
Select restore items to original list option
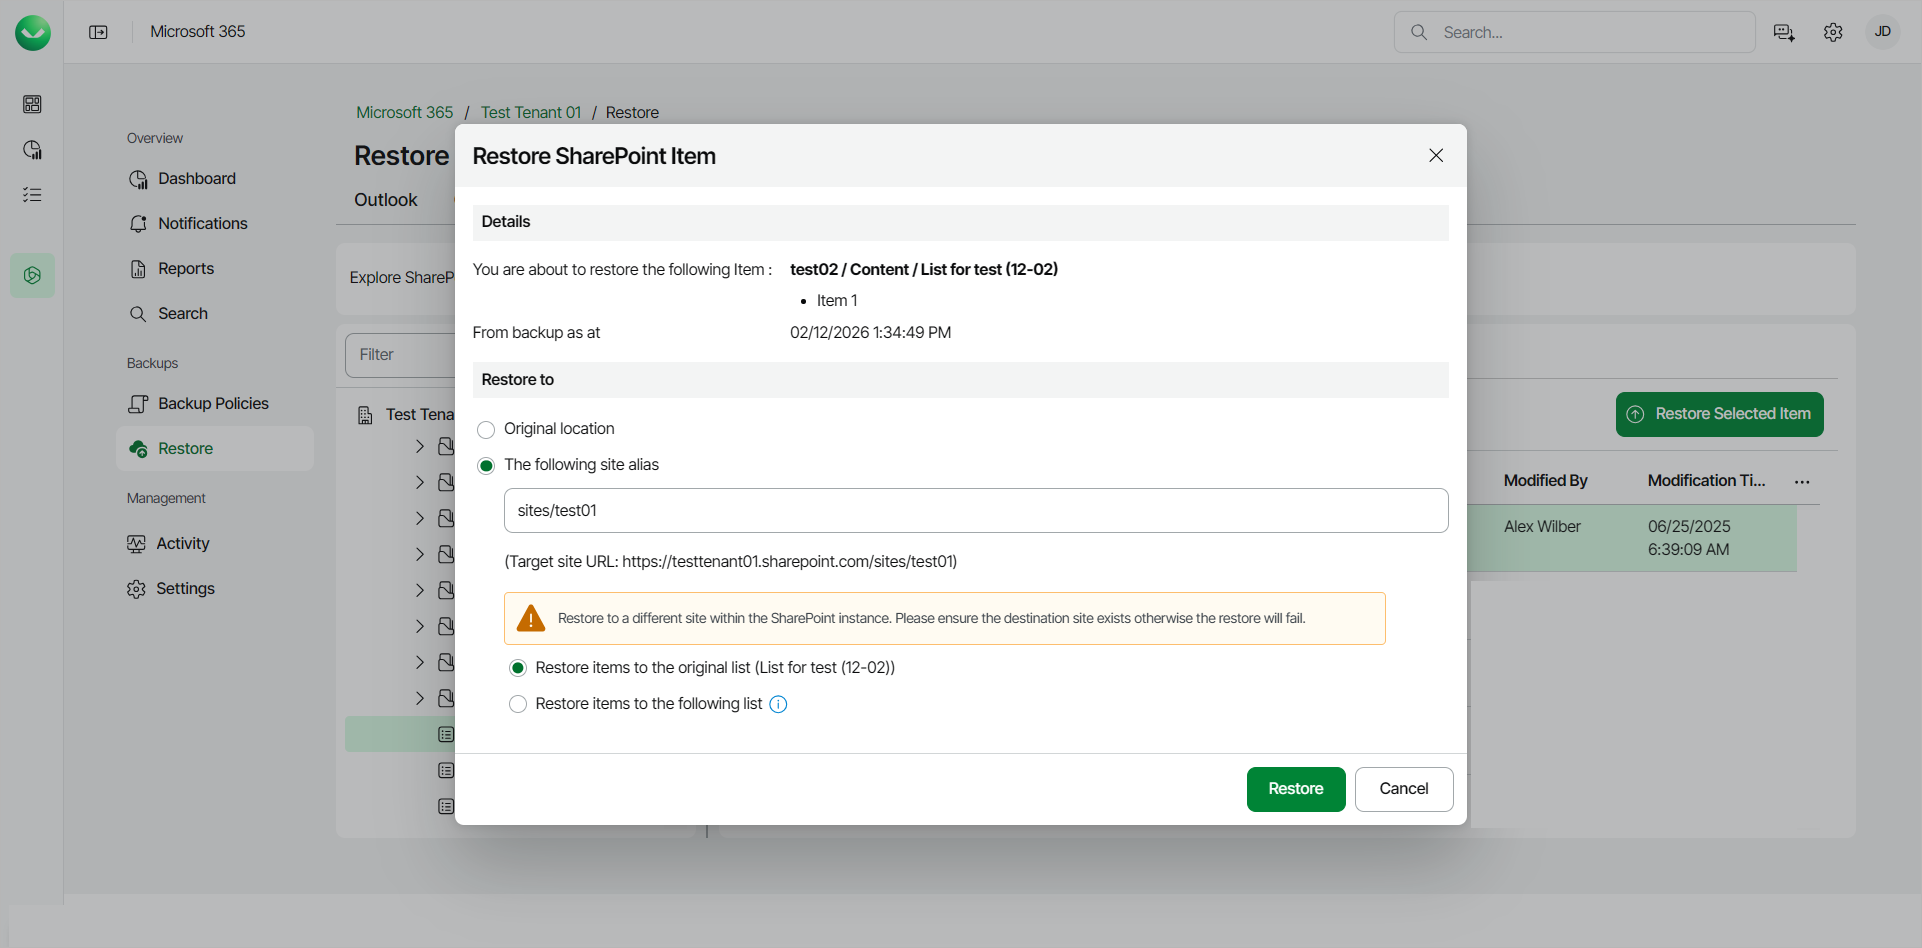(518, 667)
